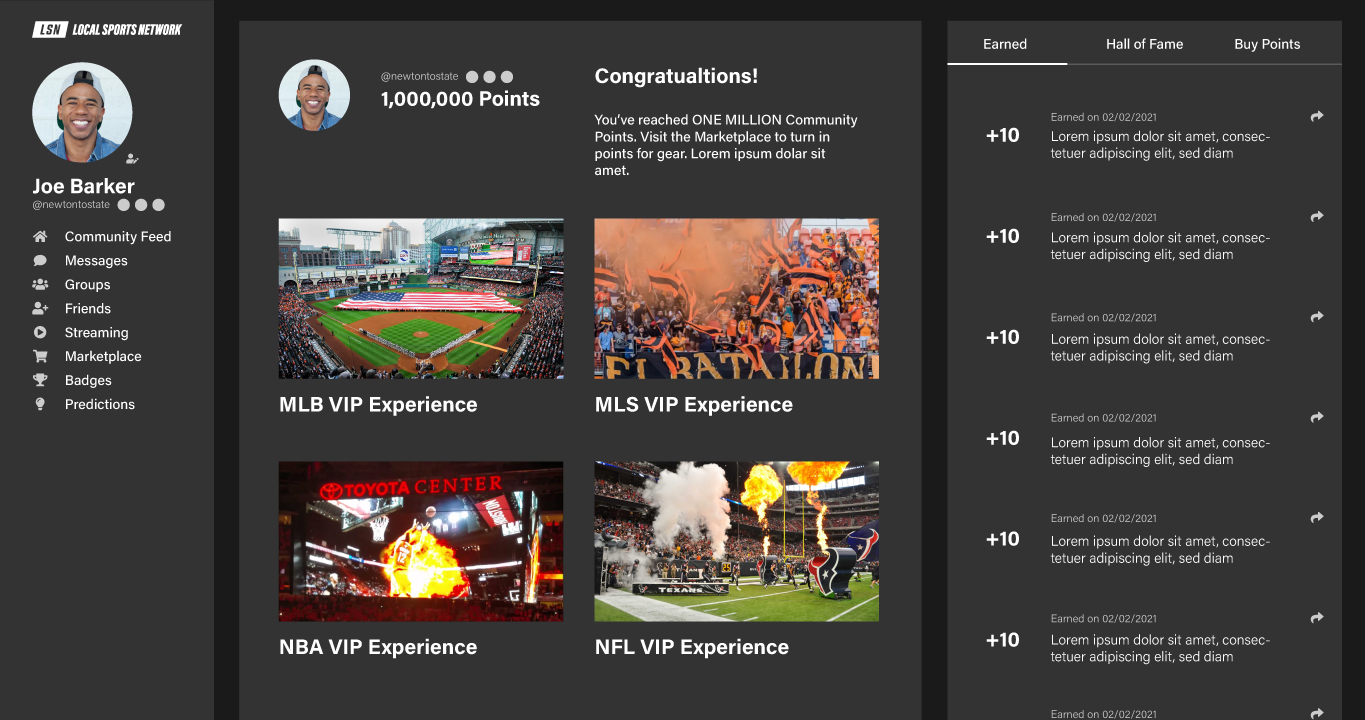Image resolution: width=1365 pixels, height=720 pixels.
Task: Click Joe Barker's large sidebar profile photo
Action: pyautogui.click(x=82, y=112)
